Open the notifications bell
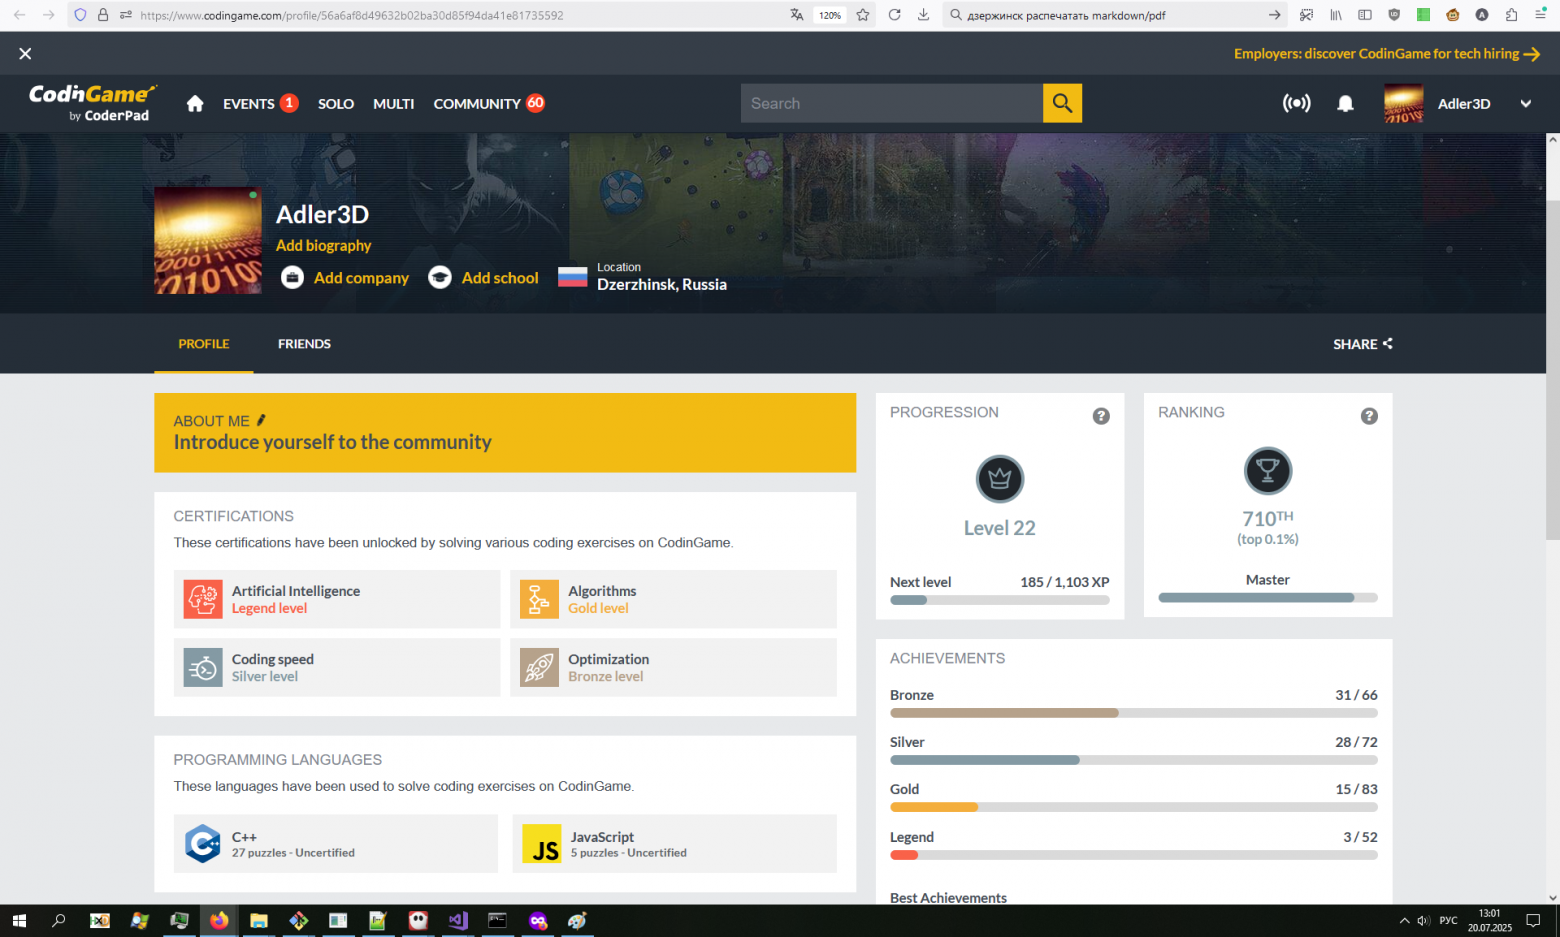The height and width of the screenshot is (937, 1560). point(1345,104)
